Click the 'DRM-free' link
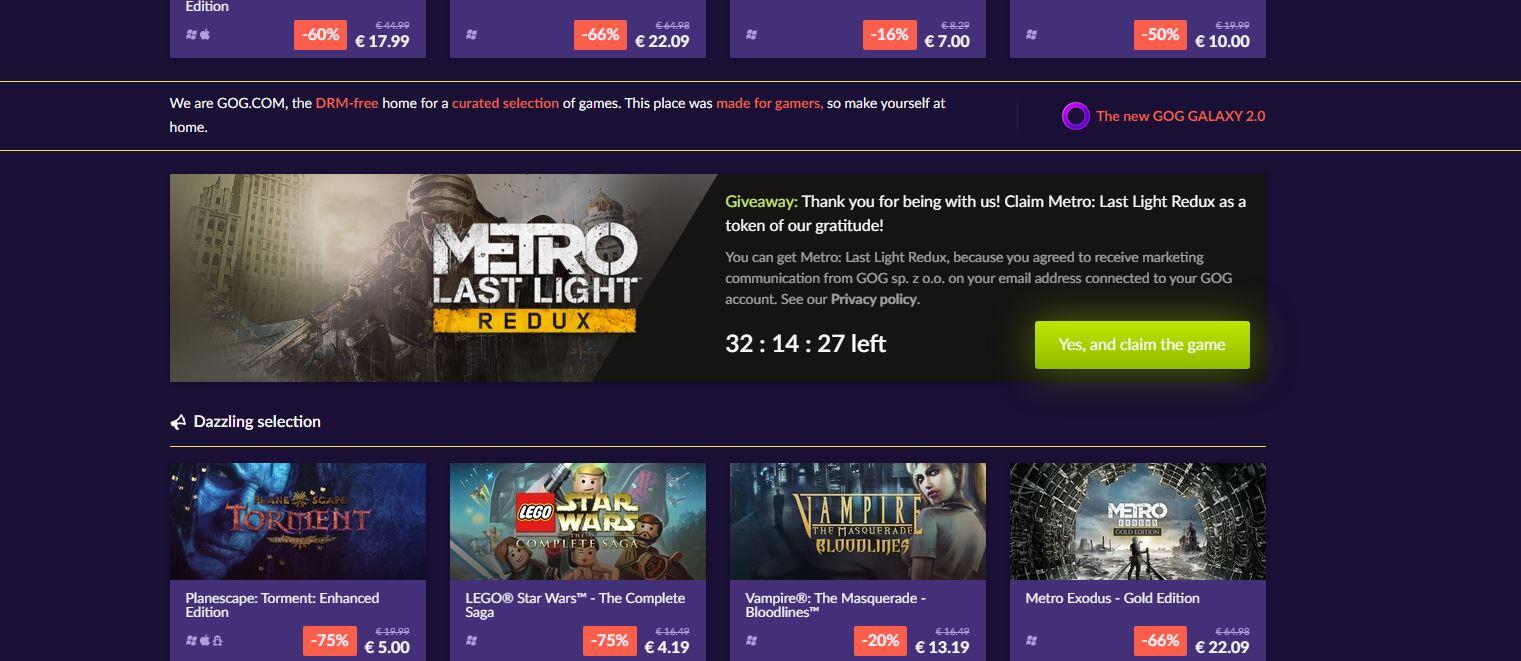Screen dimensions: 1521x661 click(x=347, y=103)
